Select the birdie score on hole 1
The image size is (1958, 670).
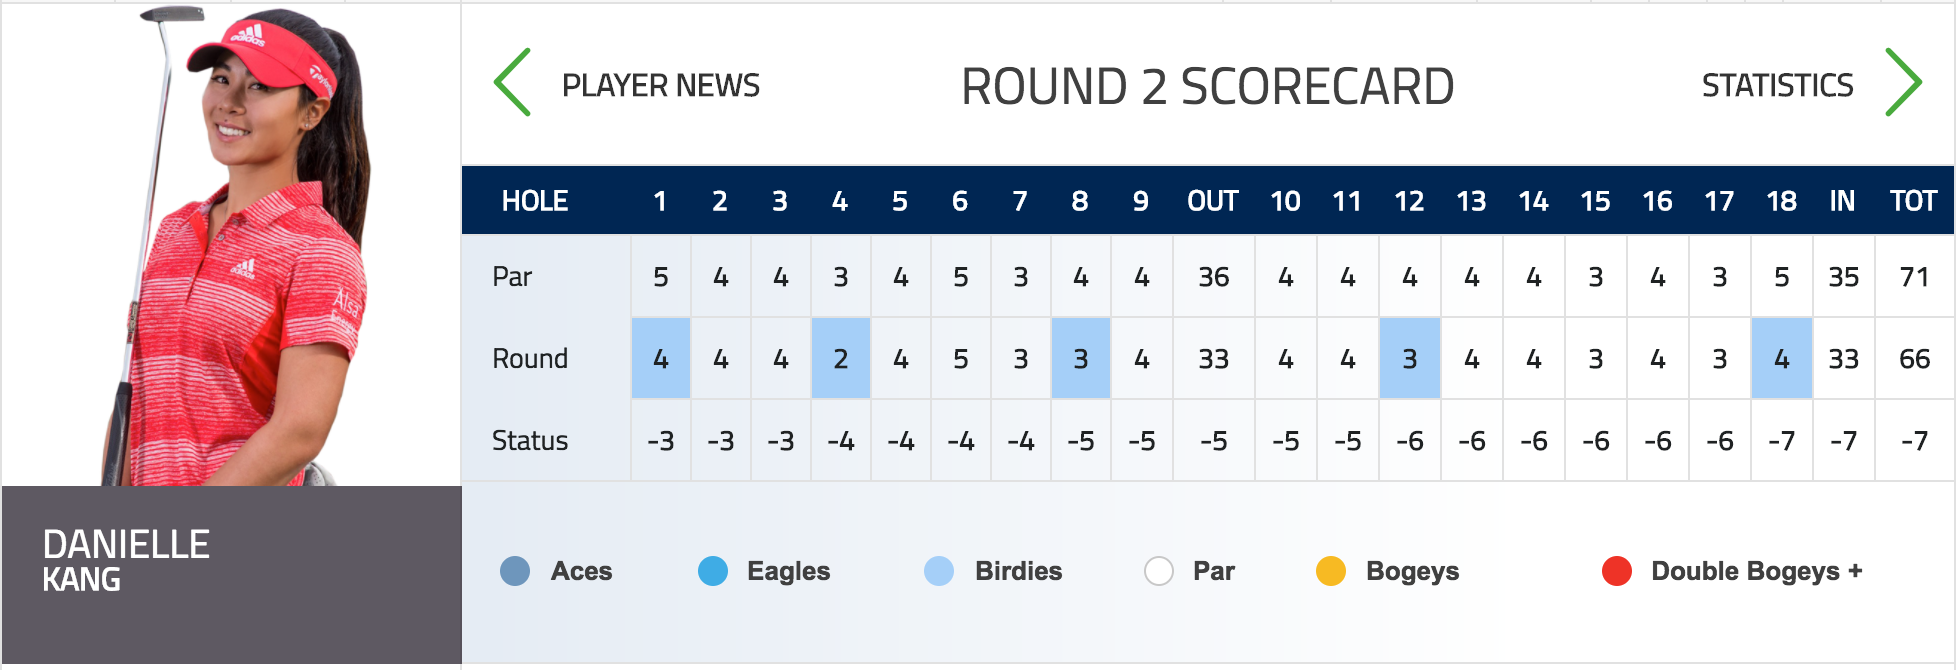pos(661,358)
